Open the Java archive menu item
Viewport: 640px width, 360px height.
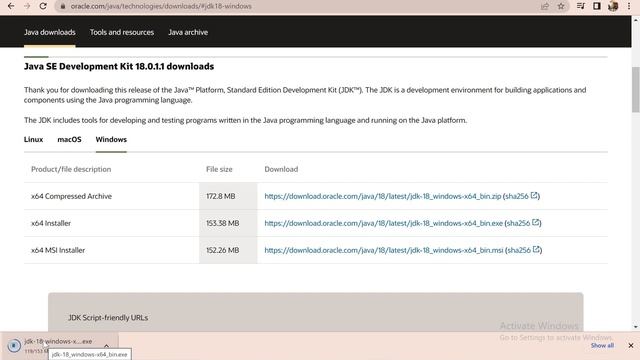[188, 32]
